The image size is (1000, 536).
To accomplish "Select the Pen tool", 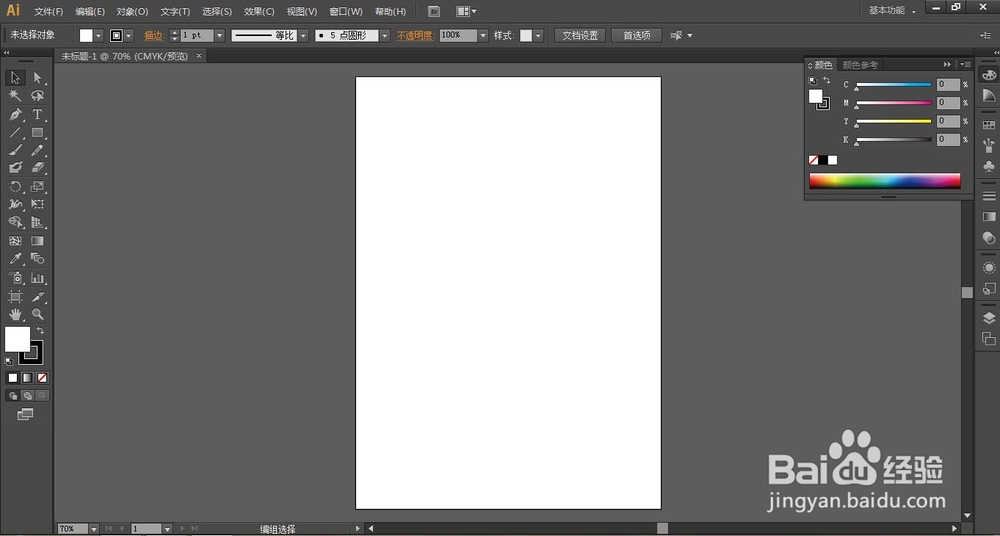I will coord(15,115).
